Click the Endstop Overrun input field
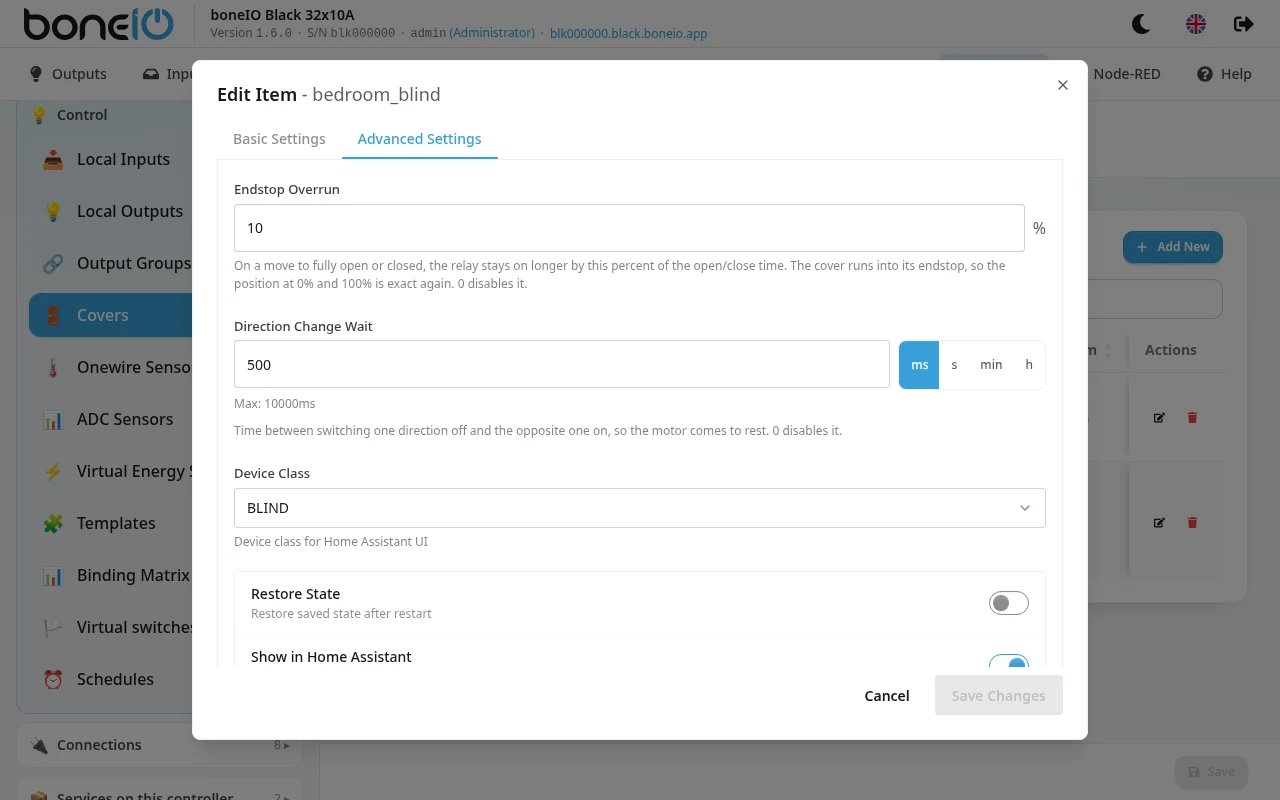 coord(629,228)
